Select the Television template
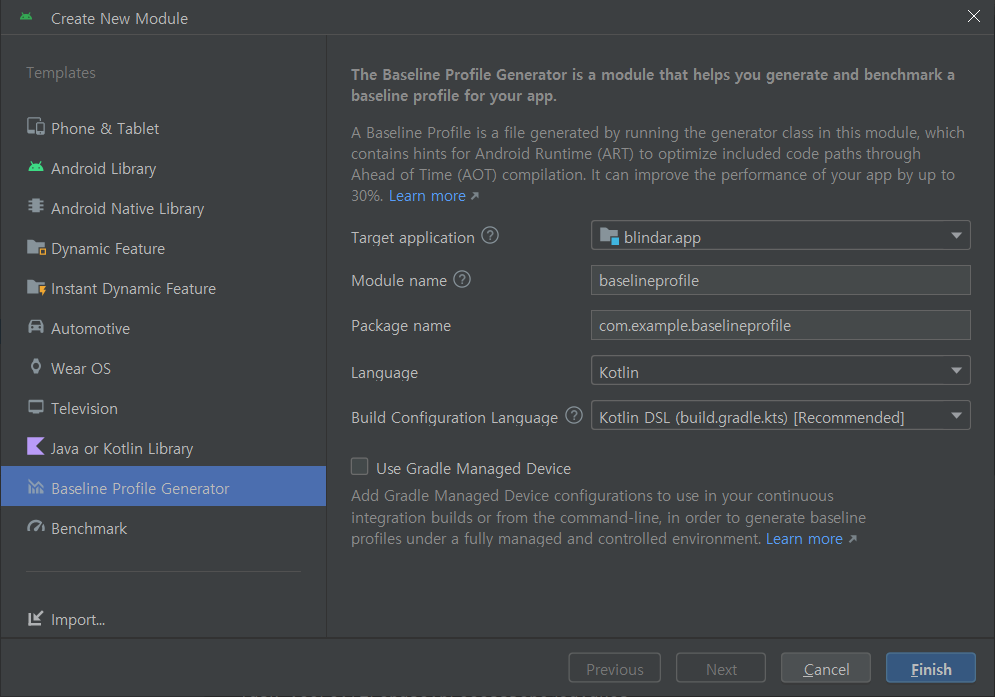 164,408
